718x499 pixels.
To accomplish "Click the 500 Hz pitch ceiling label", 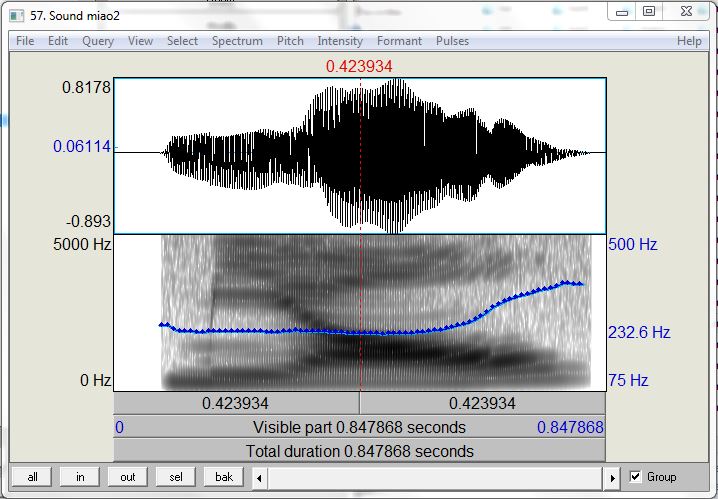I will point(632,244).
